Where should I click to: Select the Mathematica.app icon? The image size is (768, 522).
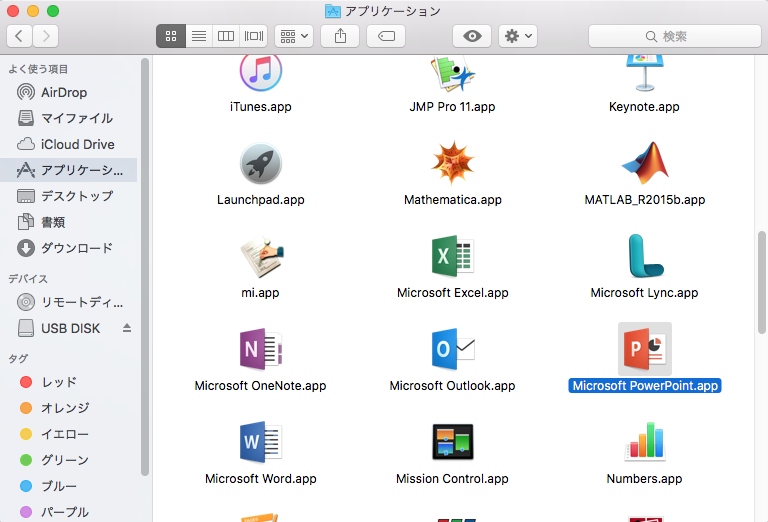coord(453,163)
